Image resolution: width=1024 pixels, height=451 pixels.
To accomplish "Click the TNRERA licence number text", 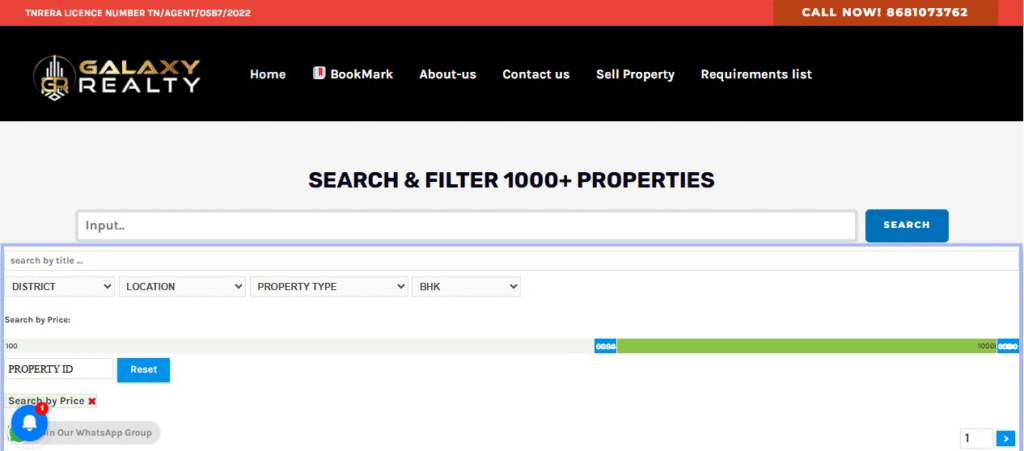I will (x=137, y=13).
